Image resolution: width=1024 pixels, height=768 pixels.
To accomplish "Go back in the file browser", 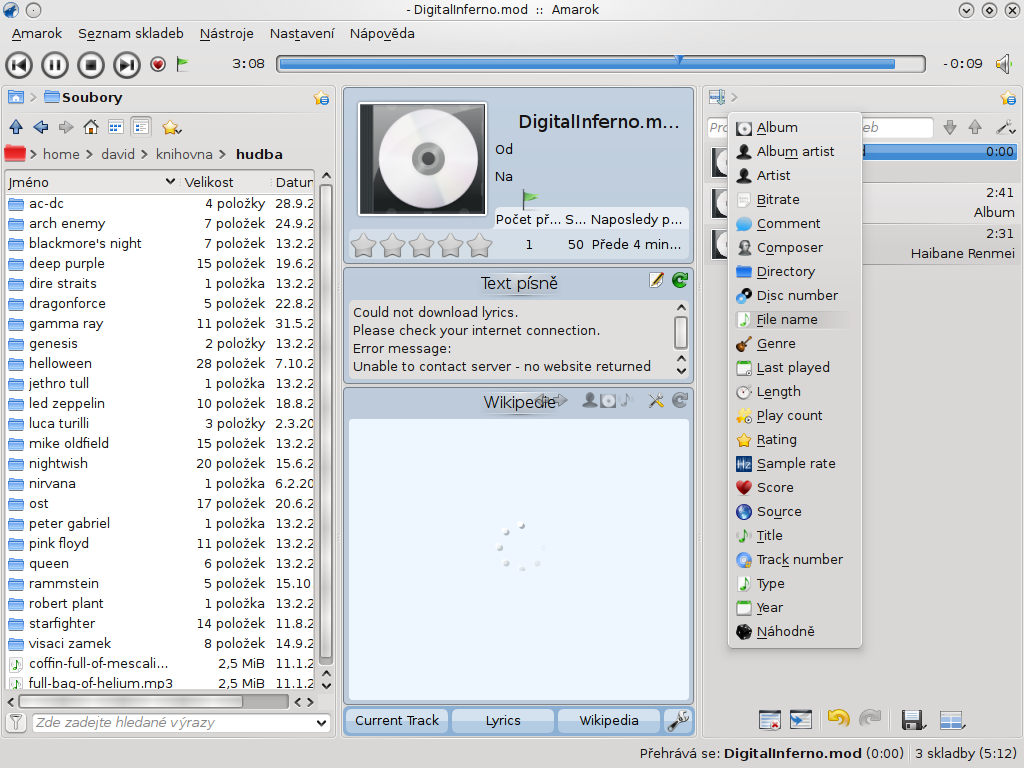I will click(41, 127).
